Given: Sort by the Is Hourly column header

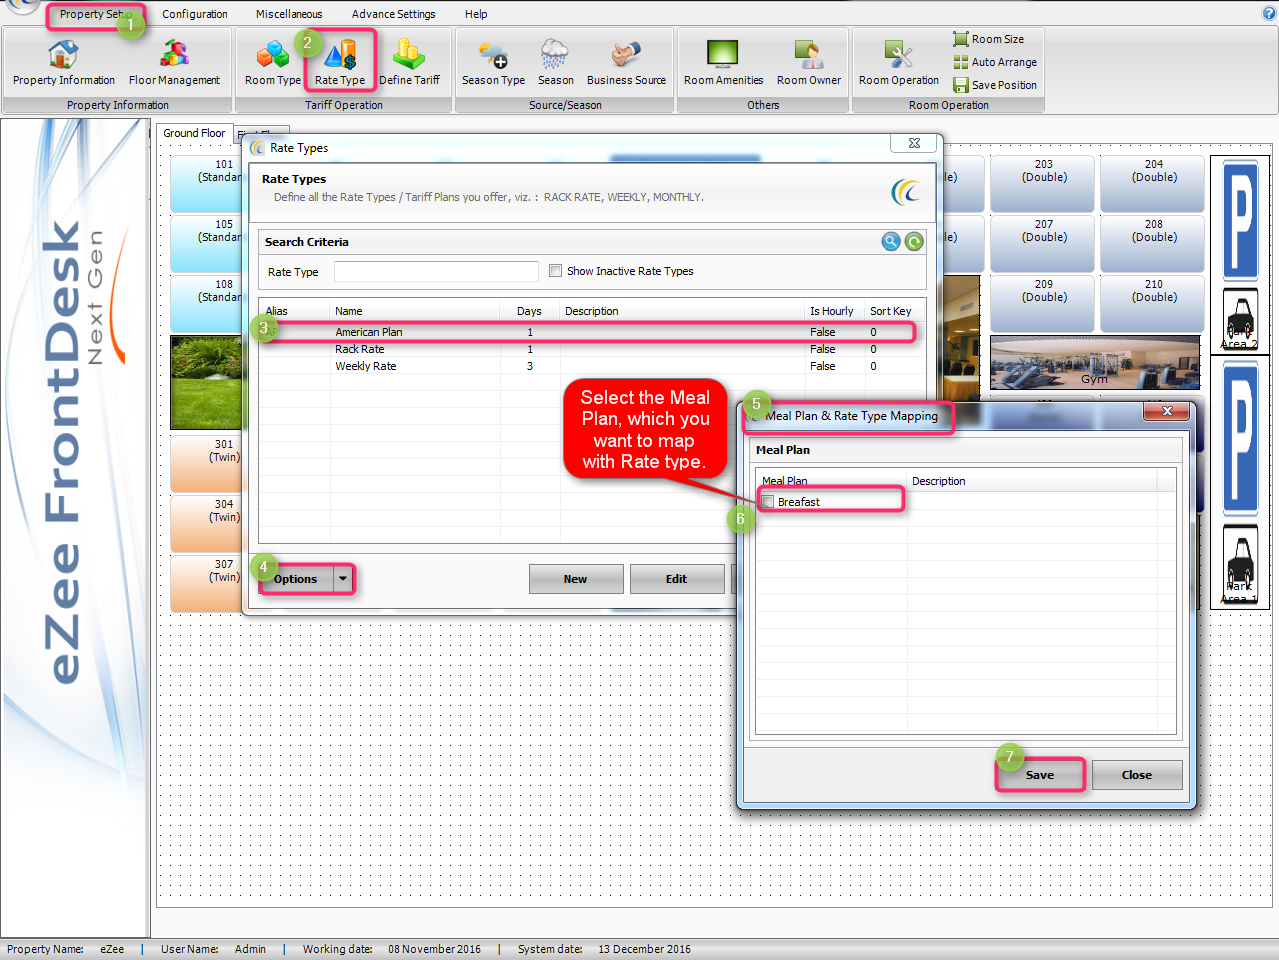Looking at the screenshot, I should point(832,311).
